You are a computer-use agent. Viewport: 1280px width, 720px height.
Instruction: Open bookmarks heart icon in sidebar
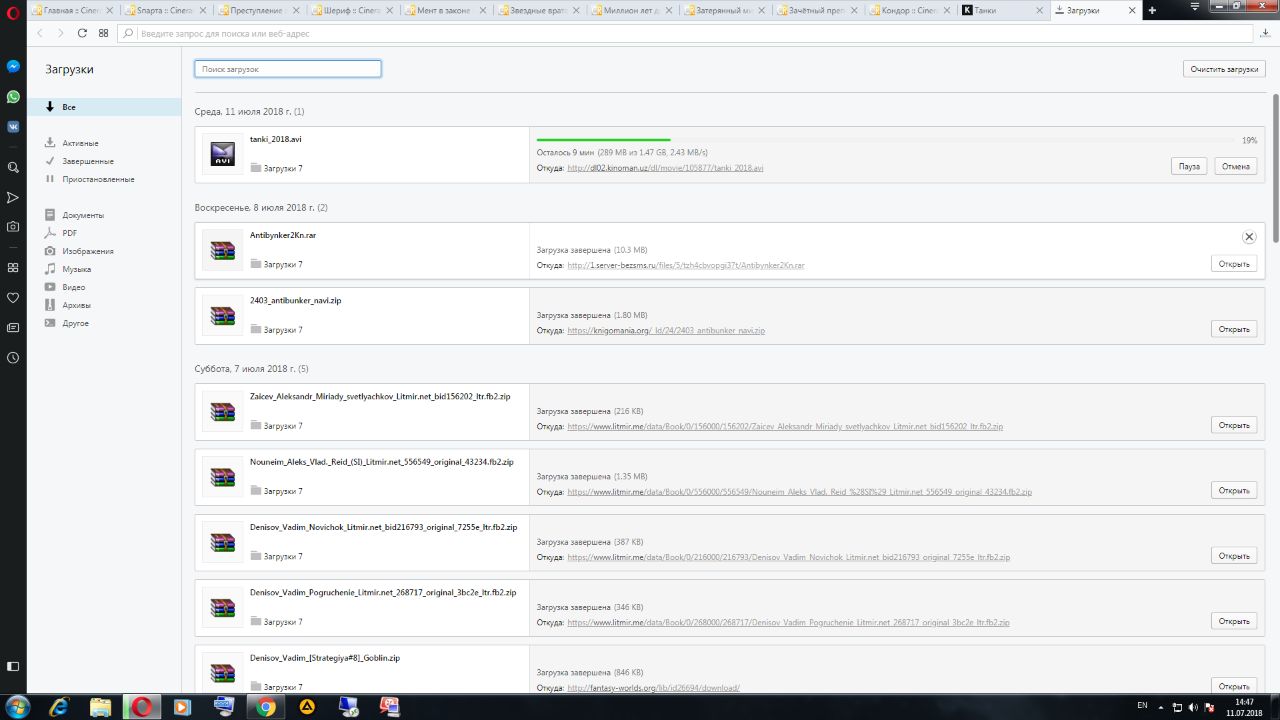13,298
